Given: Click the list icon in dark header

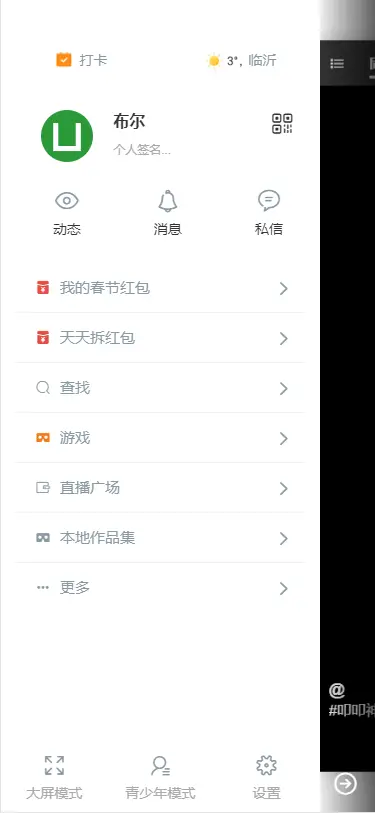Looking at the screenshot, I should [x=337, y=64].
